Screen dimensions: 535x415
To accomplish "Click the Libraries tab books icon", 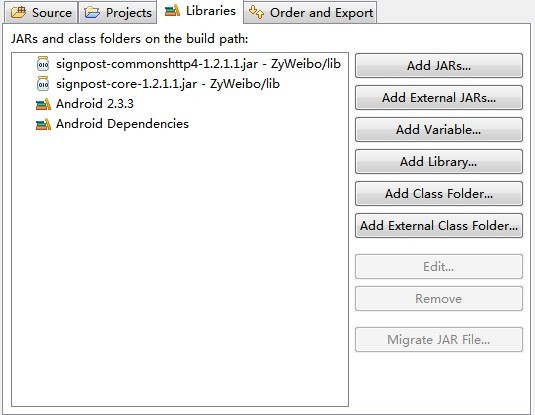I will click(172, 11).
